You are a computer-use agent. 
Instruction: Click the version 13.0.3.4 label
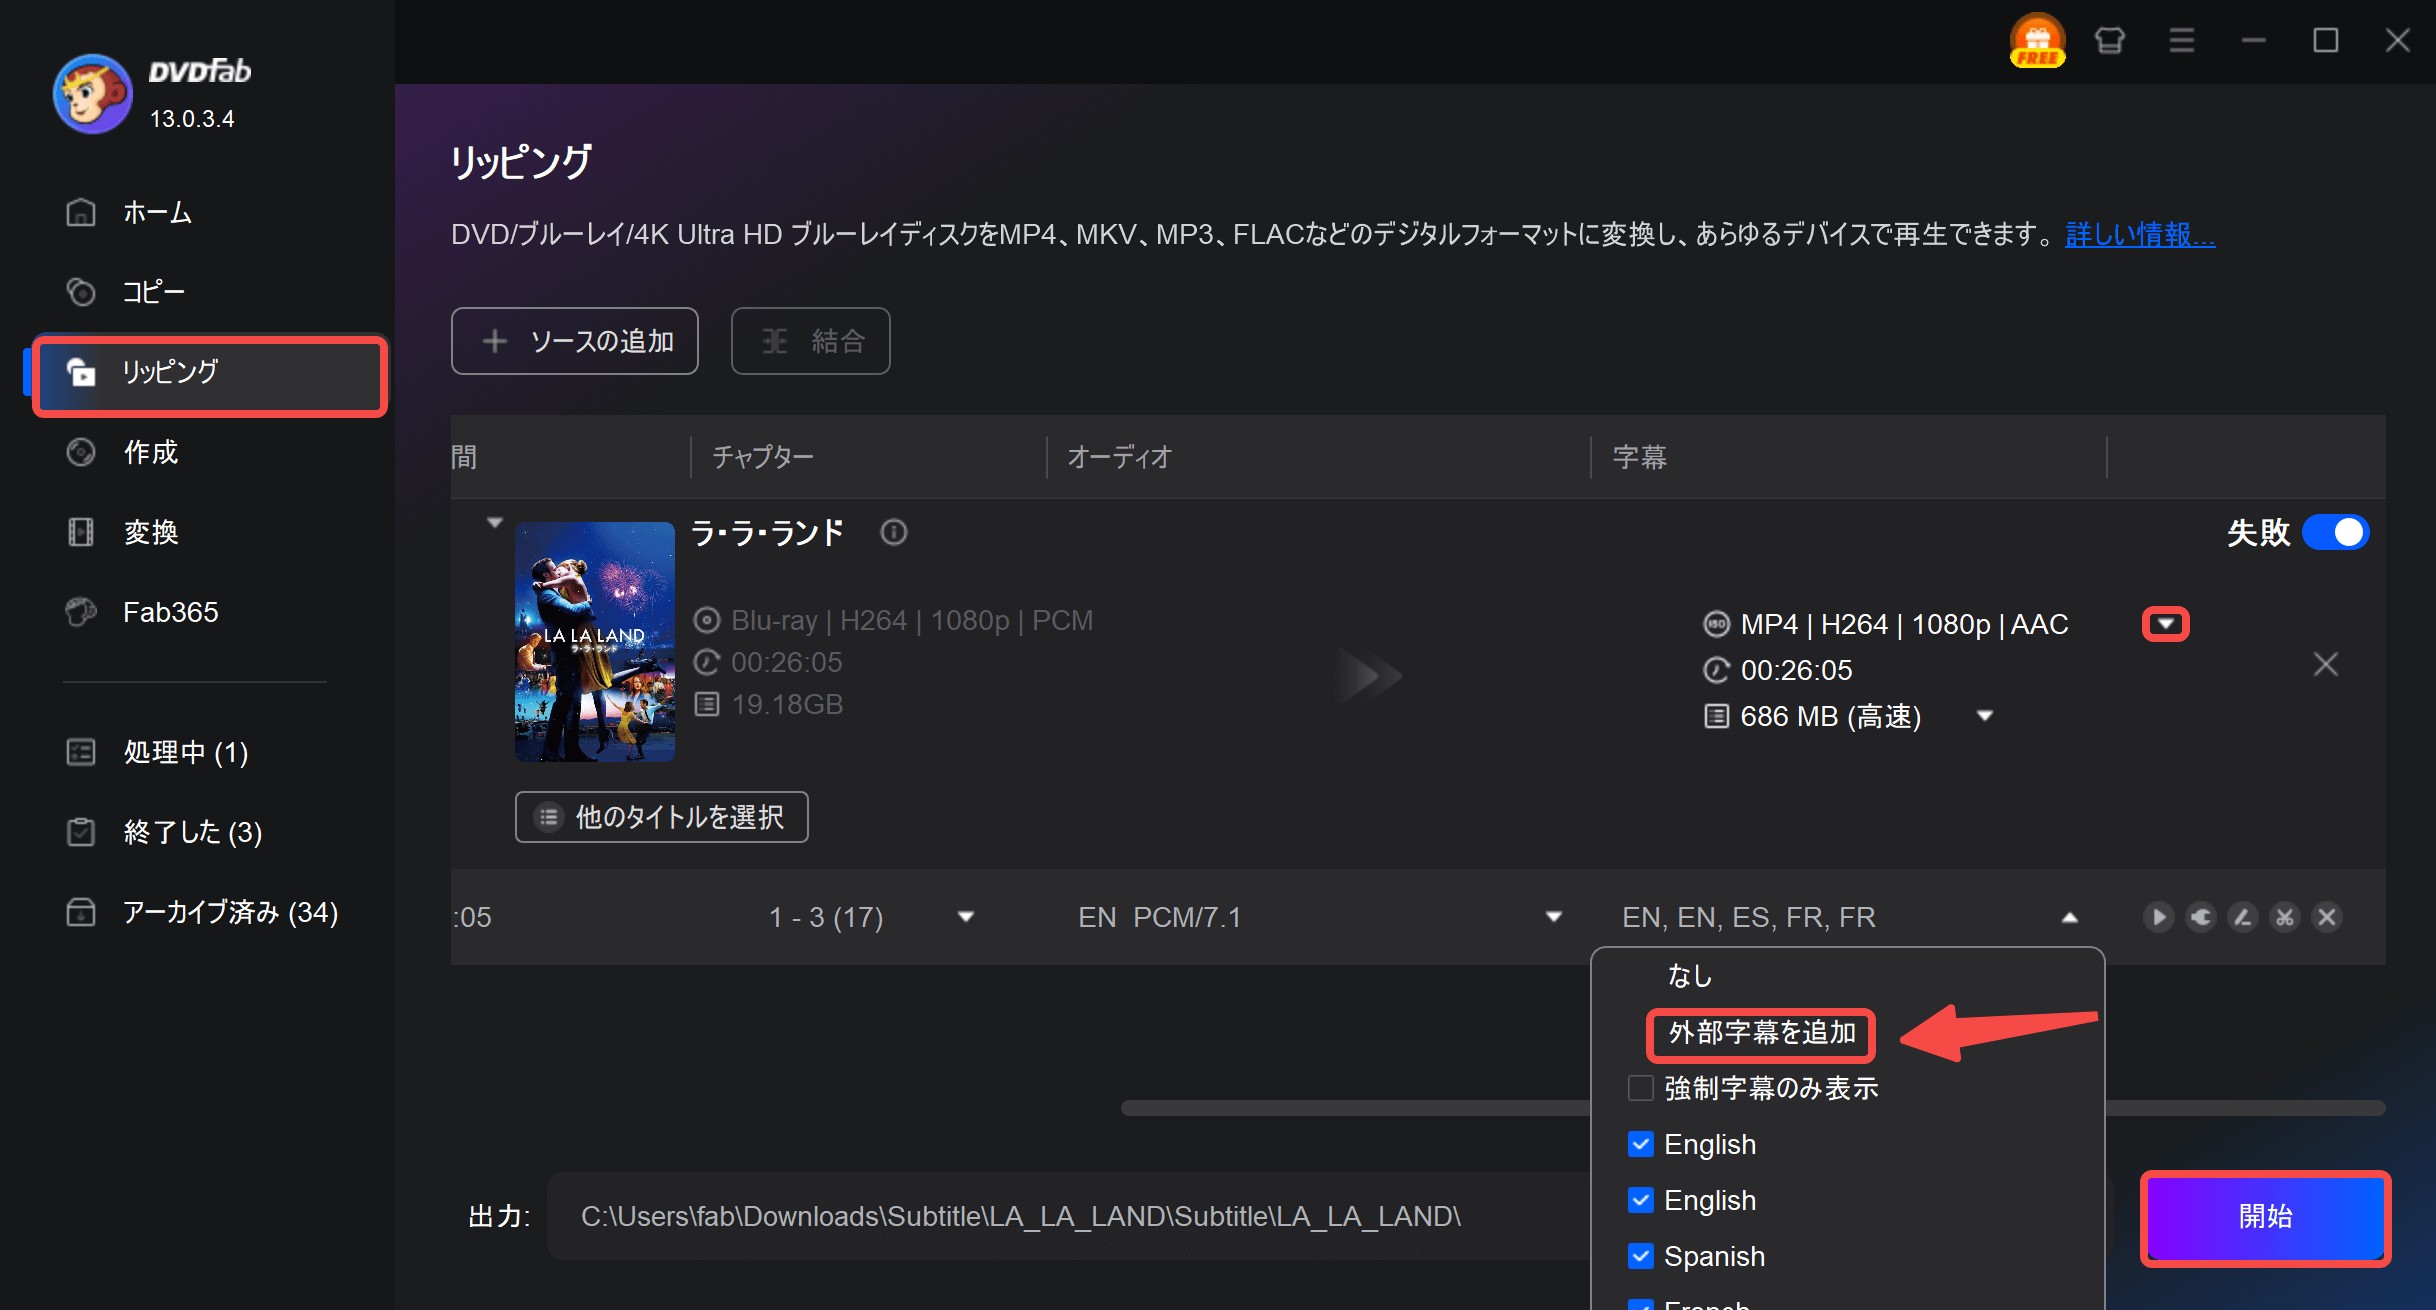click(x=192, y=119)
